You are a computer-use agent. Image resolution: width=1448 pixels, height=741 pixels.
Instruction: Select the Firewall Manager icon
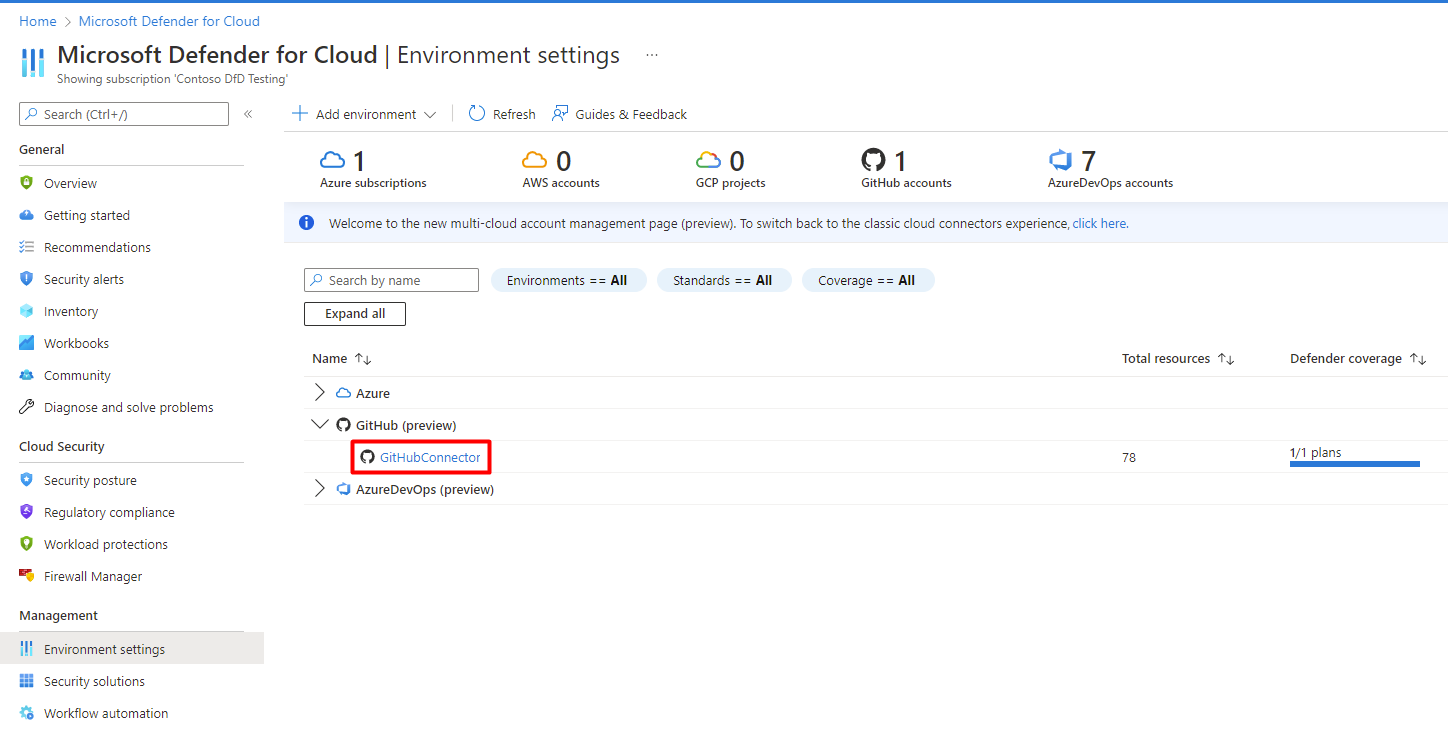[x=25, y=576]
